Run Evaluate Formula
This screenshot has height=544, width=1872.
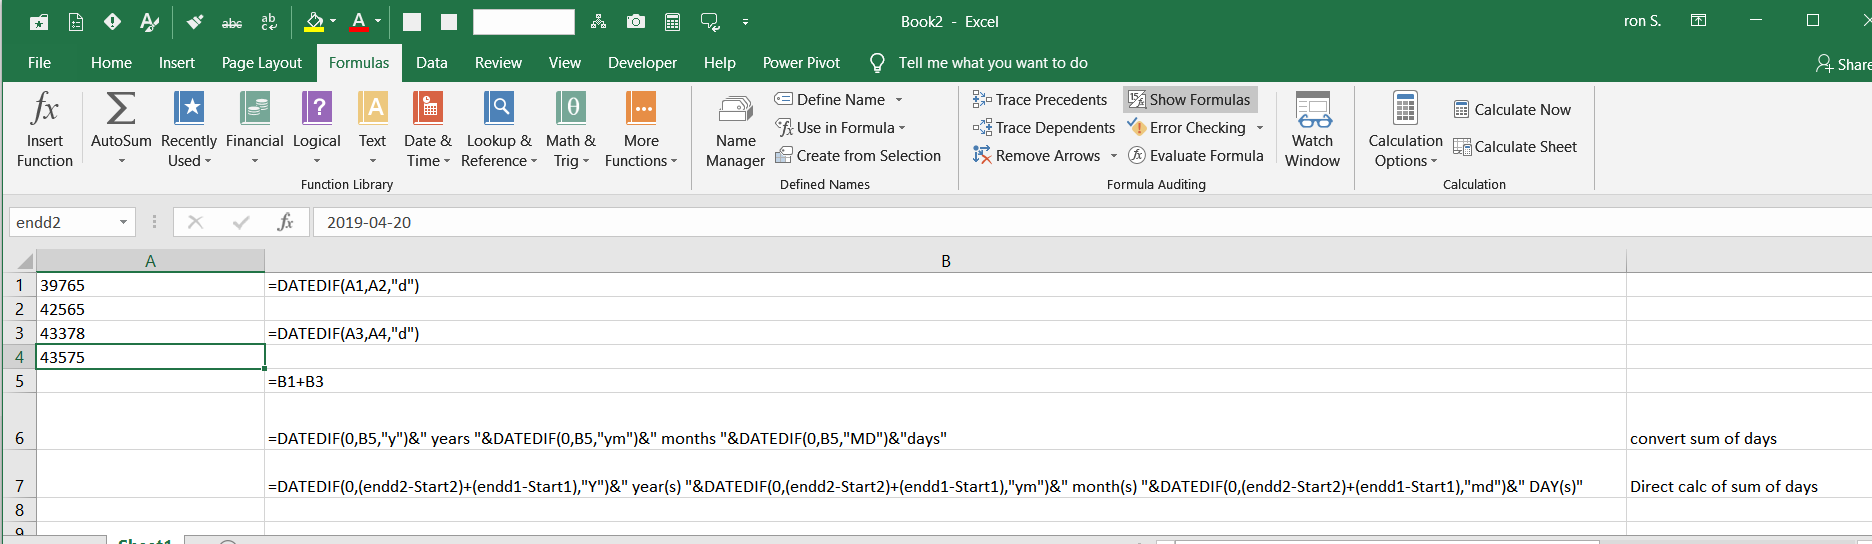pyautogui.click(x=1196, y=155)
